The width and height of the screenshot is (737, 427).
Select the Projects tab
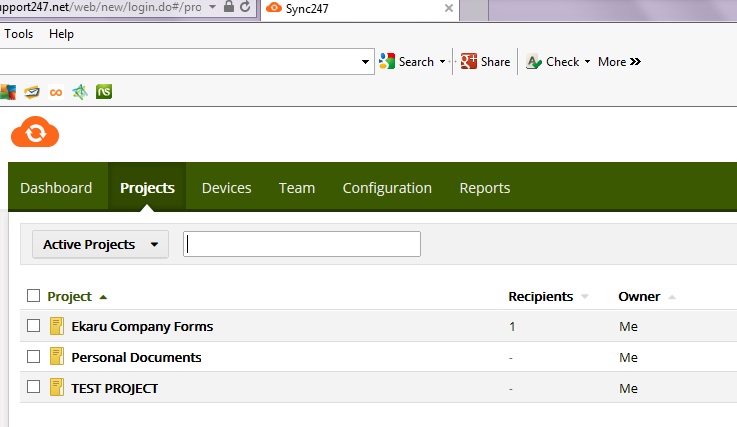(x=147, y=188)
